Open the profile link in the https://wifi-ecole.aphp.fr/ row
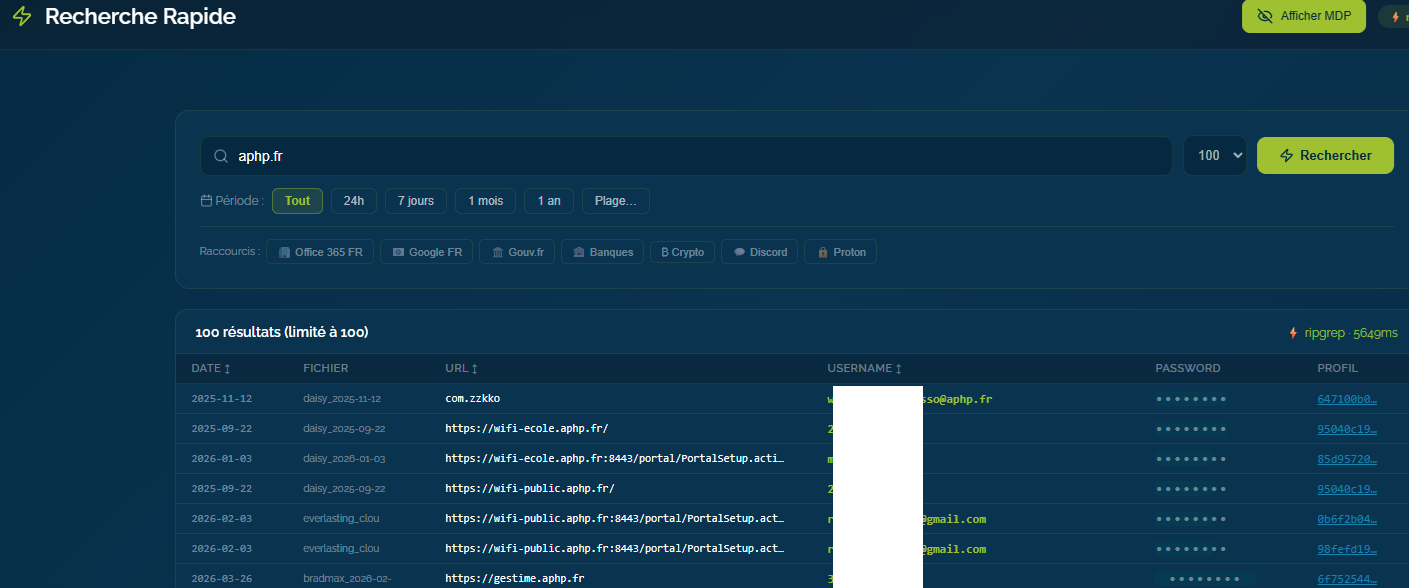The width and height of the screenshot is (1409, 588). [x=1347, y=429]
